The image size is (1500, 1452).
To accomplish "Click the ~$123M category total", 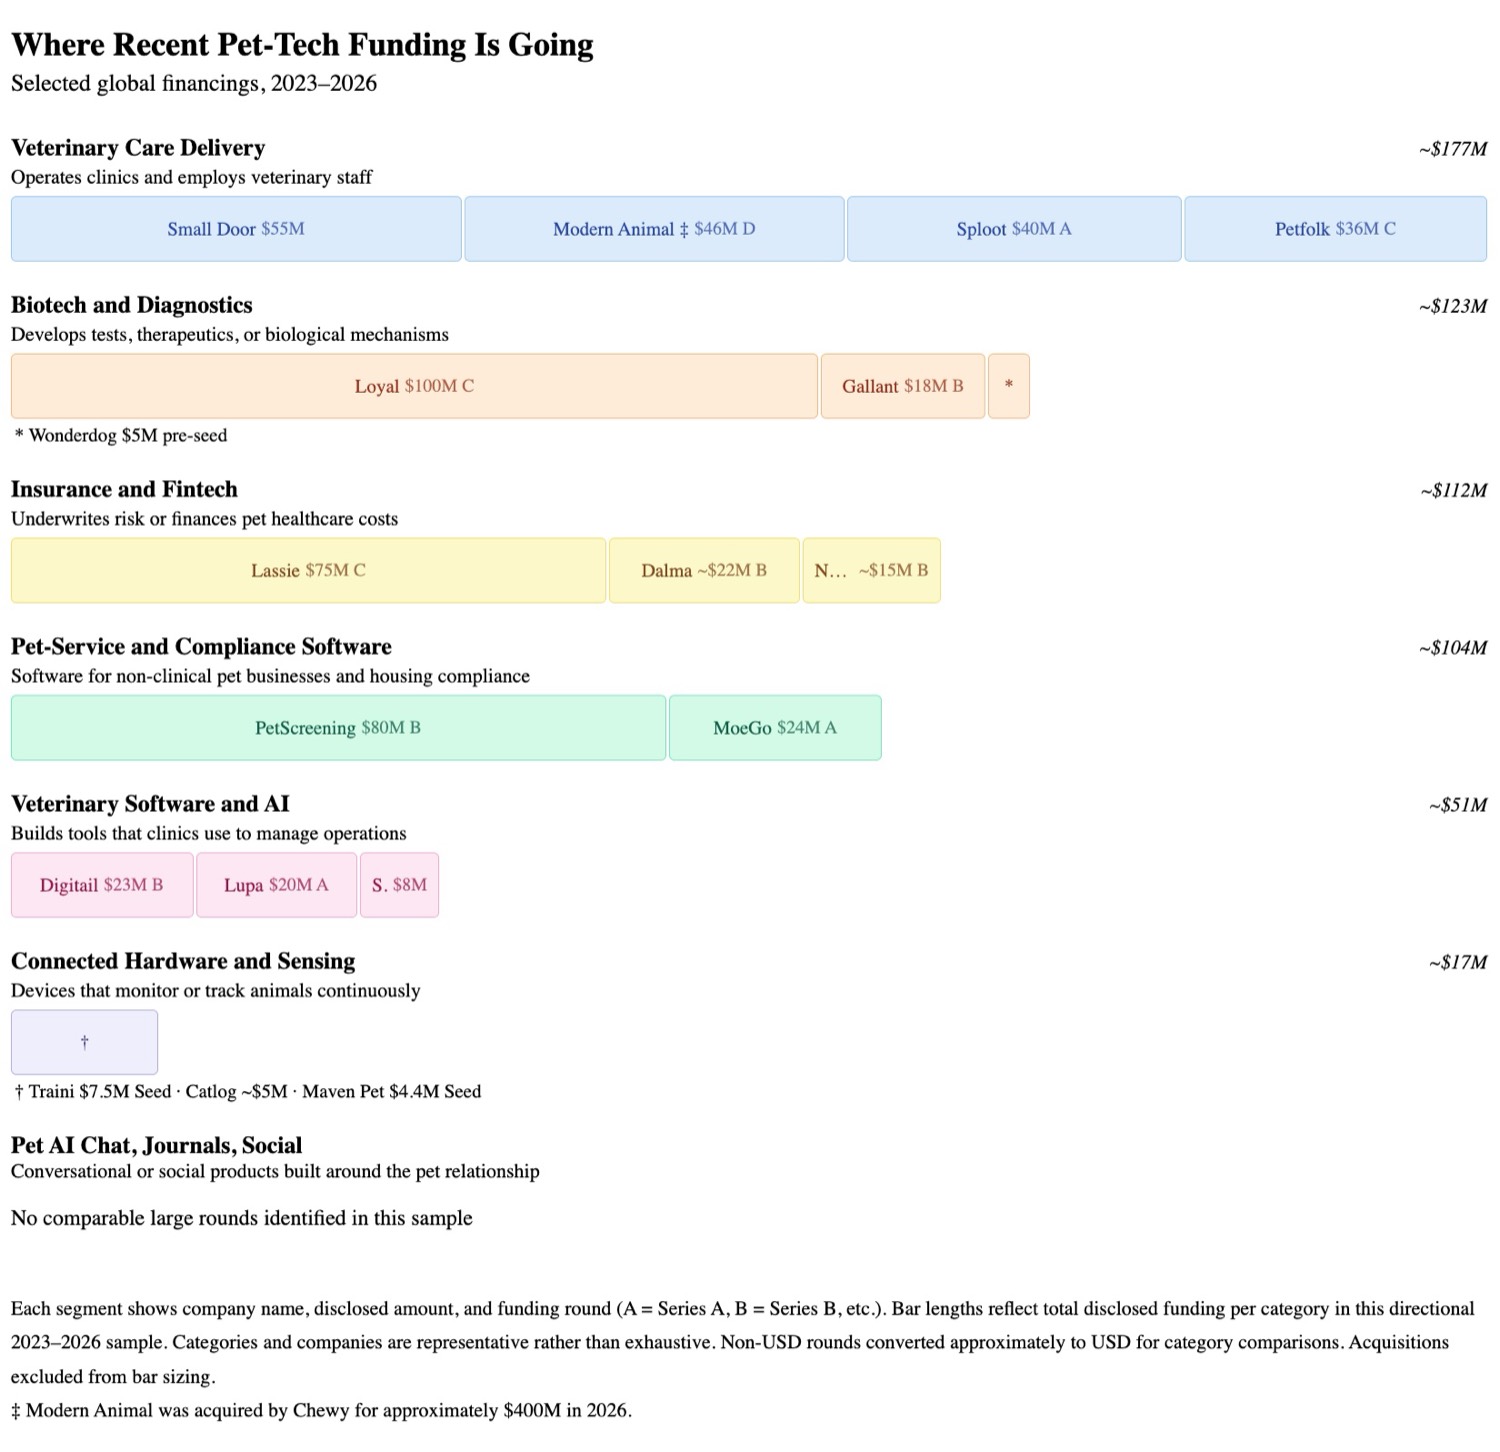I will point(1452,306).
